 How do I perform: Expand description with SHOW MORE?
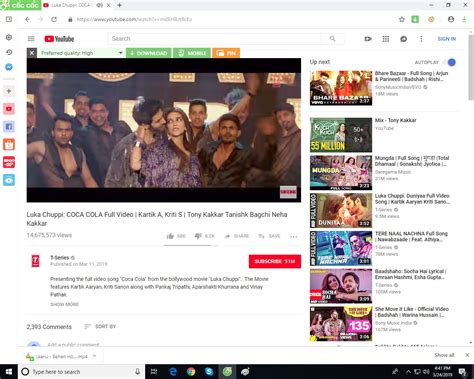tap(64, 304)
